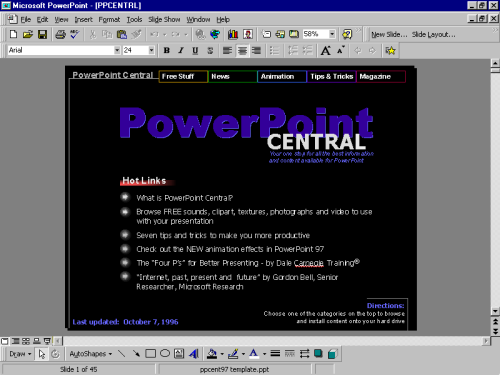Click the Next Slide double-arrow button
This screenshot has width=500, height=375.
(x=495, y=331)
